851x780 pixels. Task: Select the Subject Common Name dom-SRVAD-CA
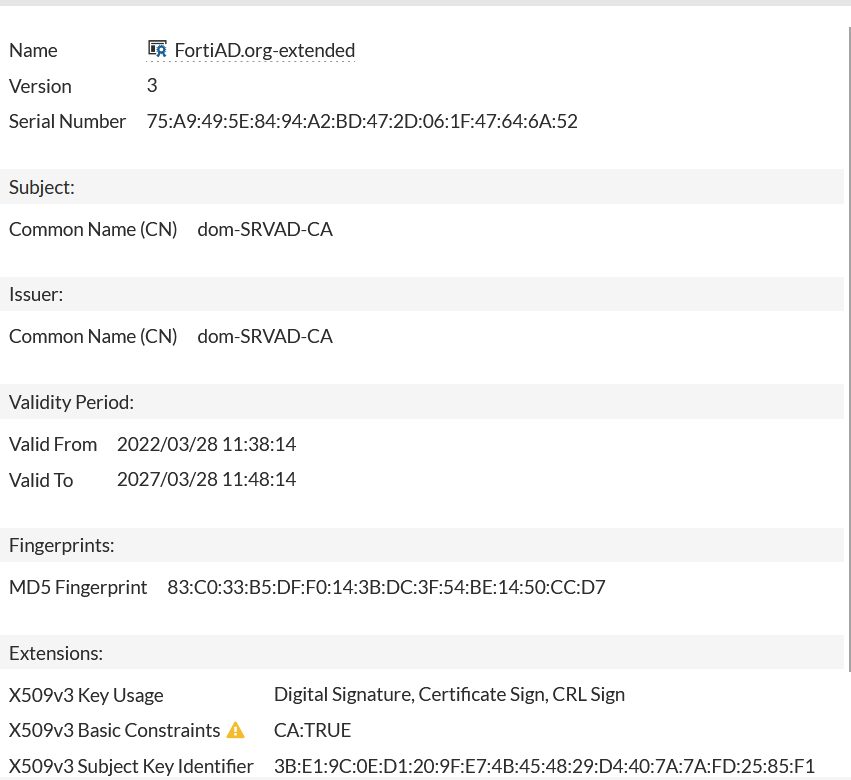265,229
